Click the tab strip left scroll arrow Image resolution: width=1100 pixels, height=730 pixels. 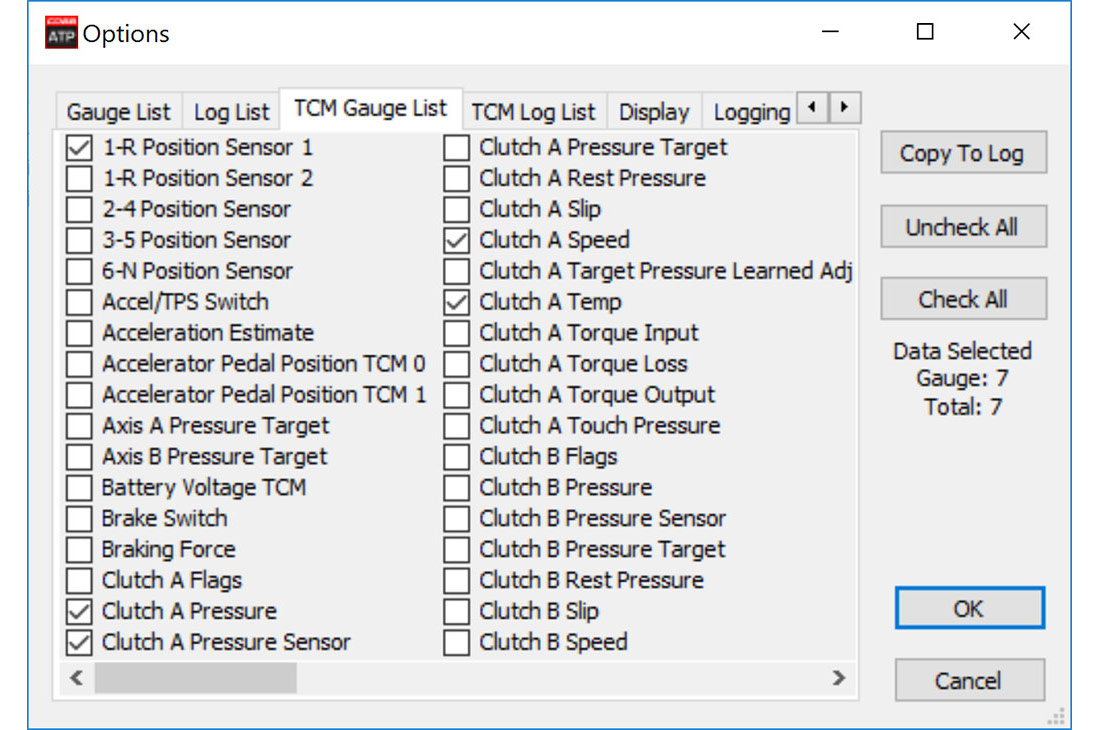click(x=812, y=107)
